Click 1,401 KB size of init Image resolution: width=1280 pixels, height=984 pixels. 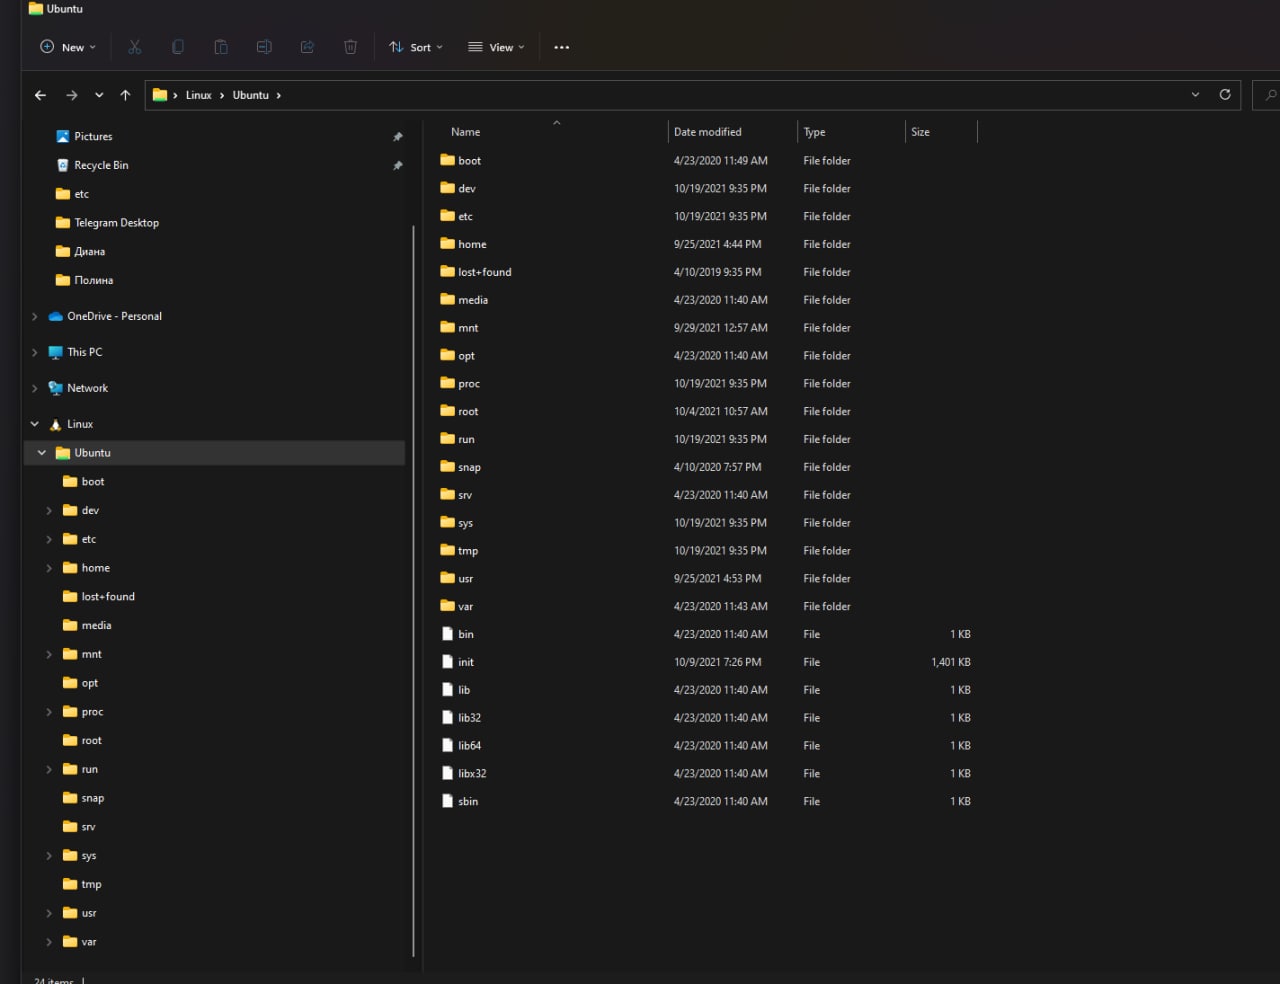coord(951,662)
